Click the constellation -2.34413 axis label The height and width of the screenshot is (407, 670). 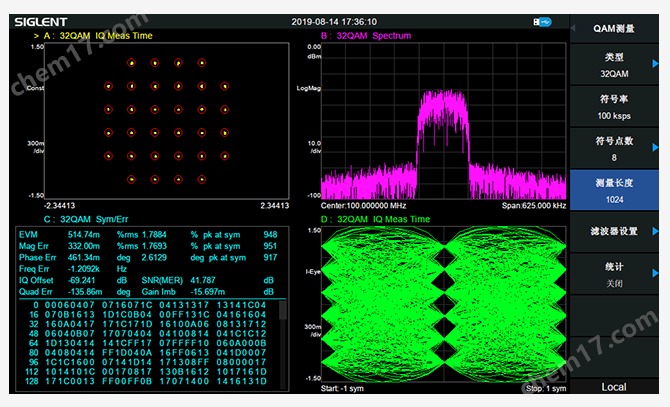pos(60,206)
